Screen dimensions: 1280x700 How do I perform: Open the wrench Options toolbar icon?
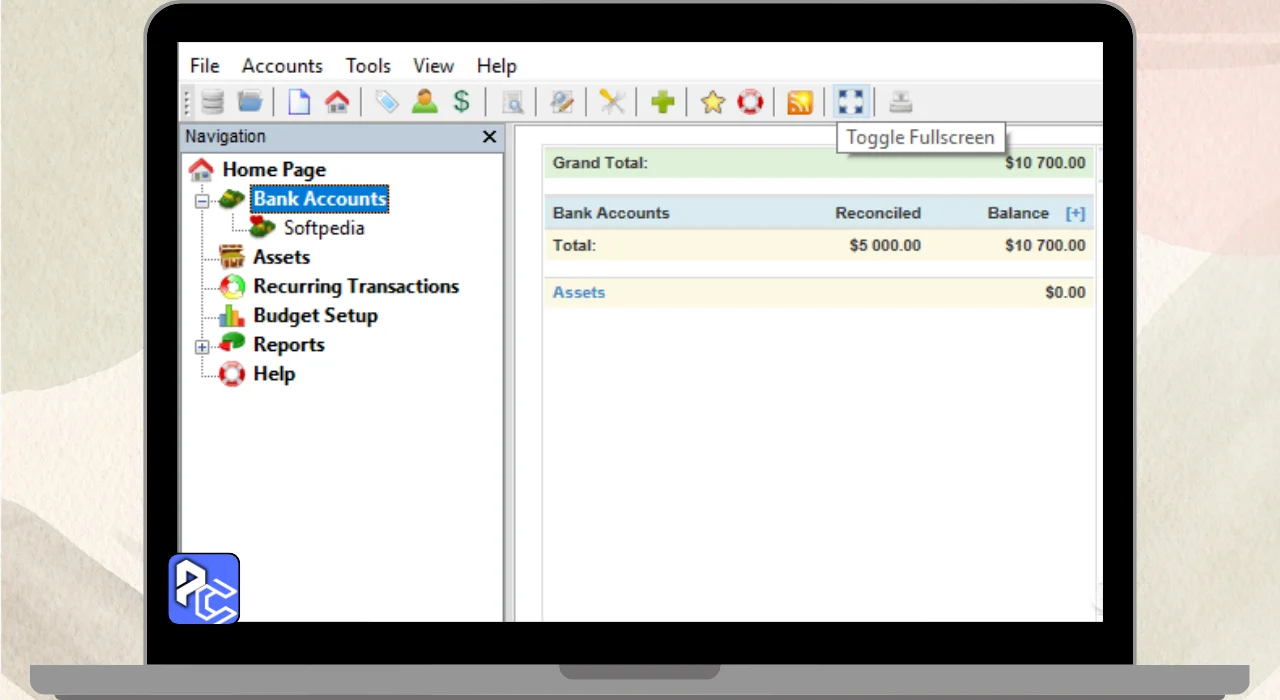coord(612,102)
